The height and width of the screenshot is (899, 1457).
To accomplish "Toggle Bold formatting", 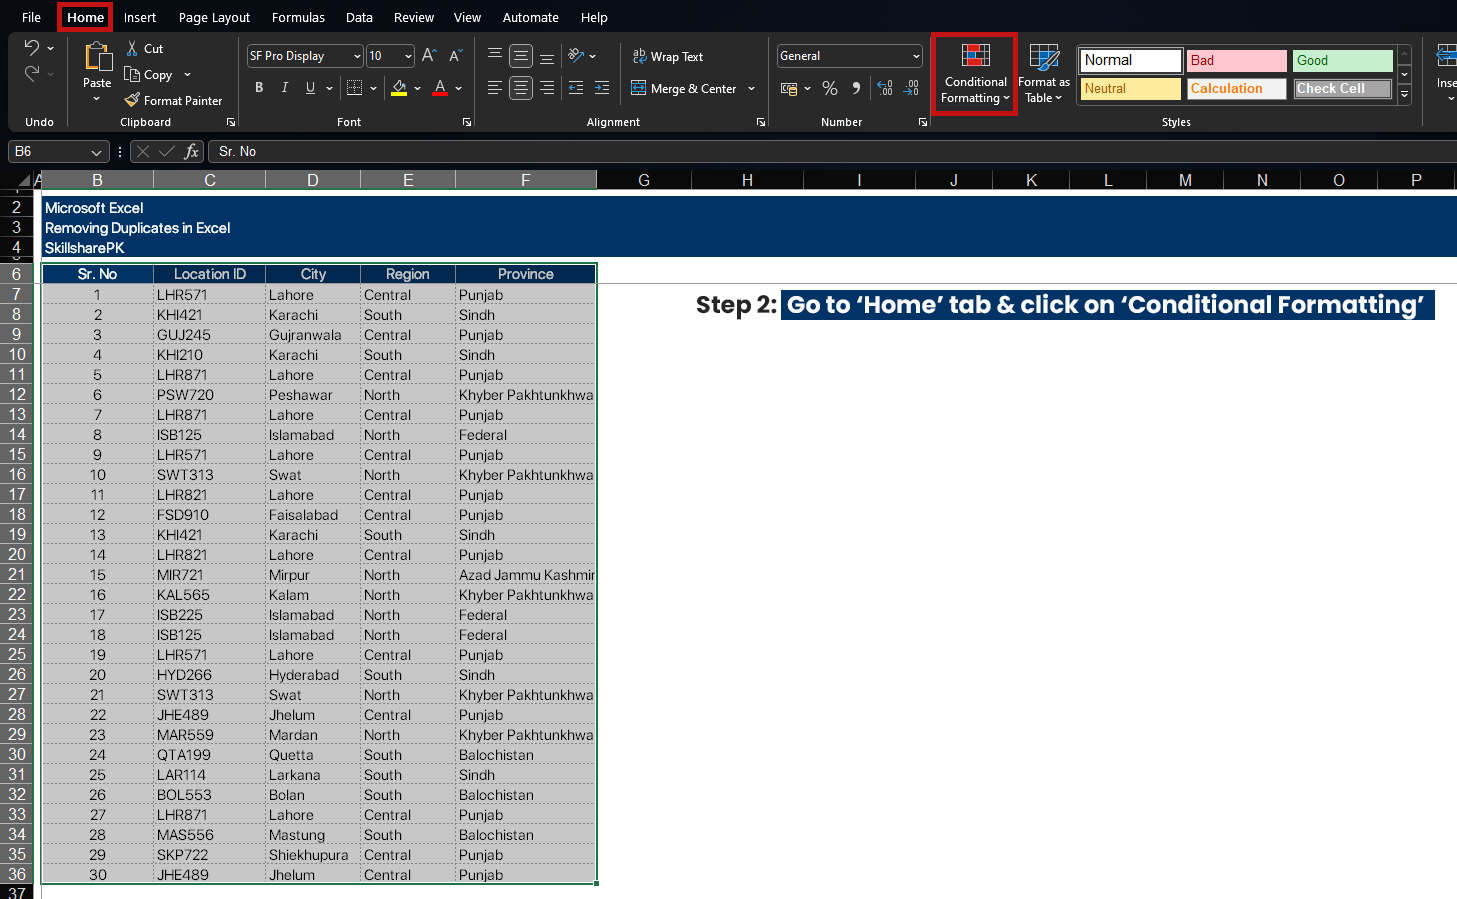I will pos(259,88).
